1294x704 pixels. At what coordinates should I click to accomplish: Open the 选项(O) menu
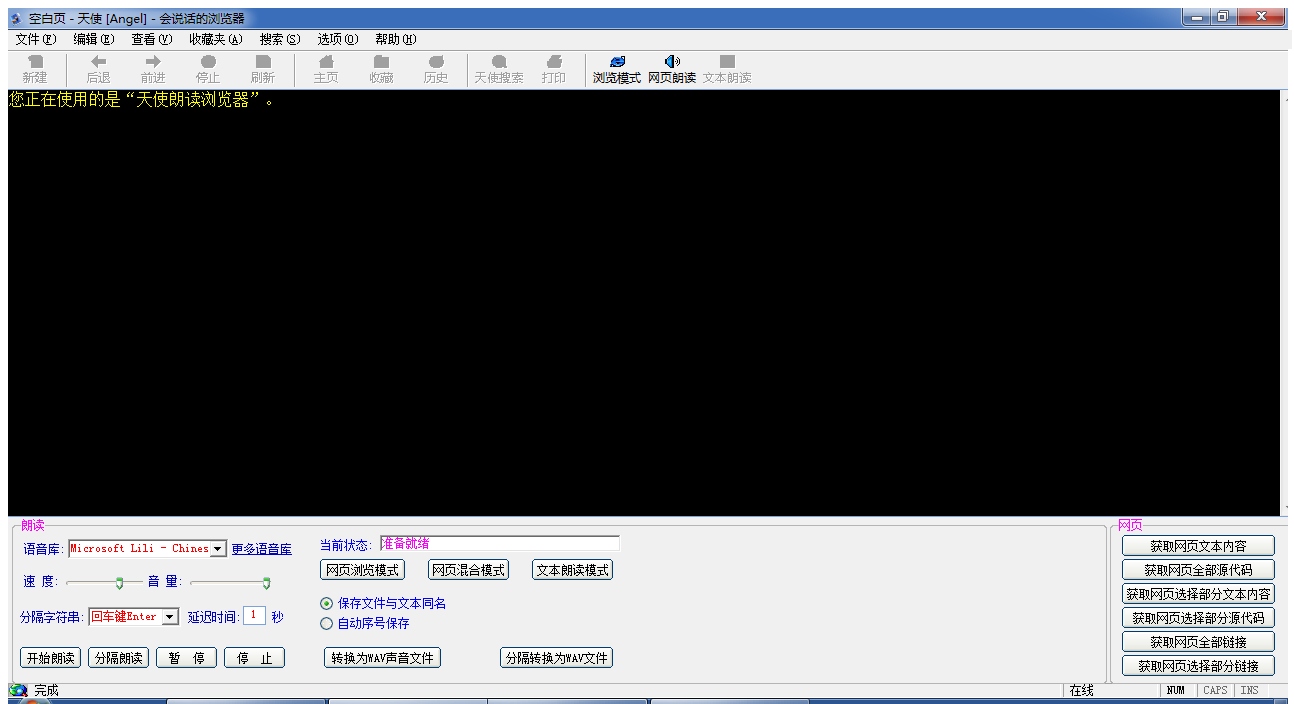tap(338, 39)
